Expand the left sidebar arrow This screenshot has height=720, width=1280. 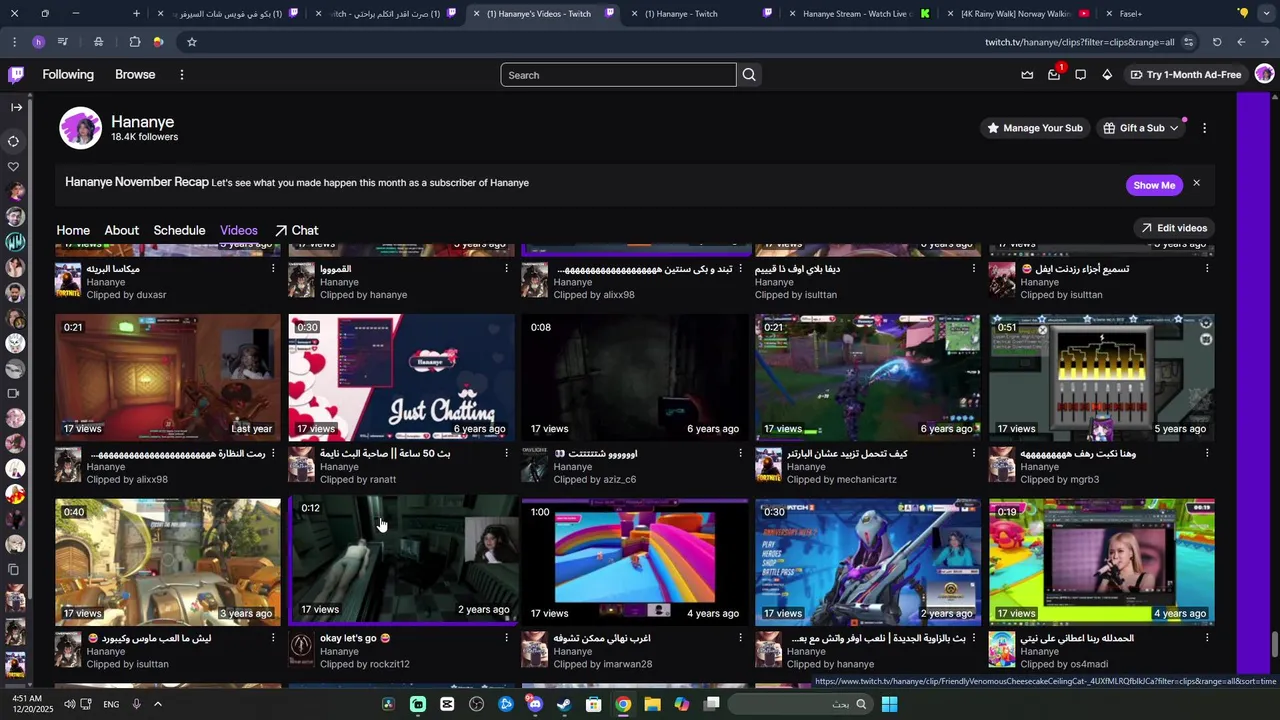click(16, 107)
